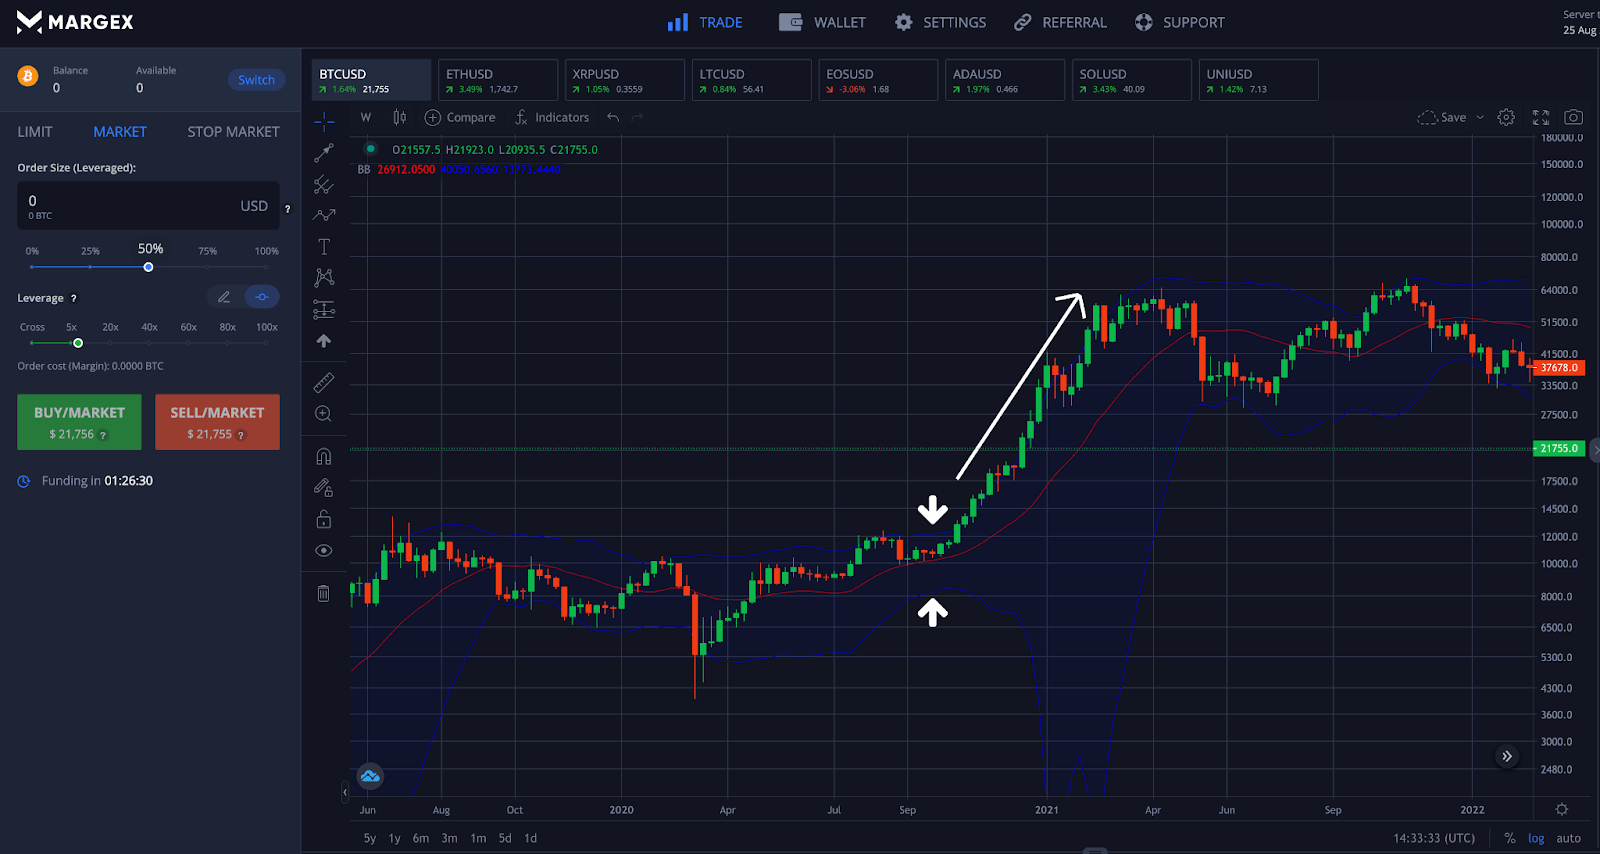This screenshot has height=854, width=1600.
Task: Switch to the LIMIT order tab
Action: point(35,132)
